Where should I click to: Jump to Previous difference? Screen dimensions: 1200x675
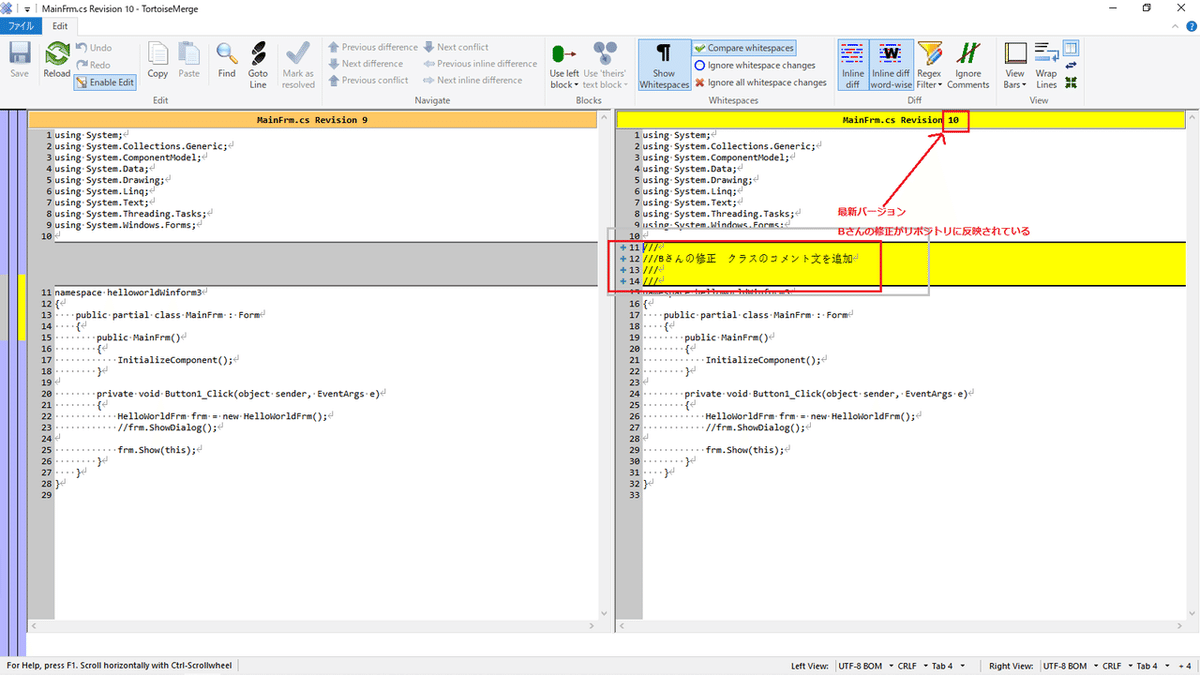(372, 47)
